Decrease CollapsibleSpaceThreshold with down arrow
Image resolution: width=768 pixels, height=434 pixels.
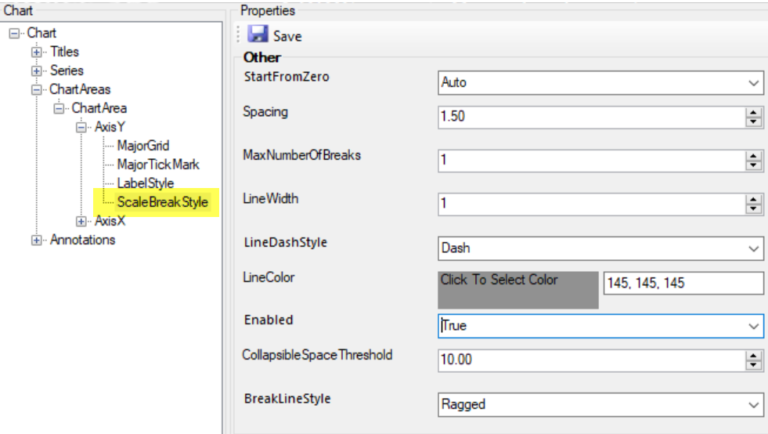pyautogui.click(x=753, y=365)
